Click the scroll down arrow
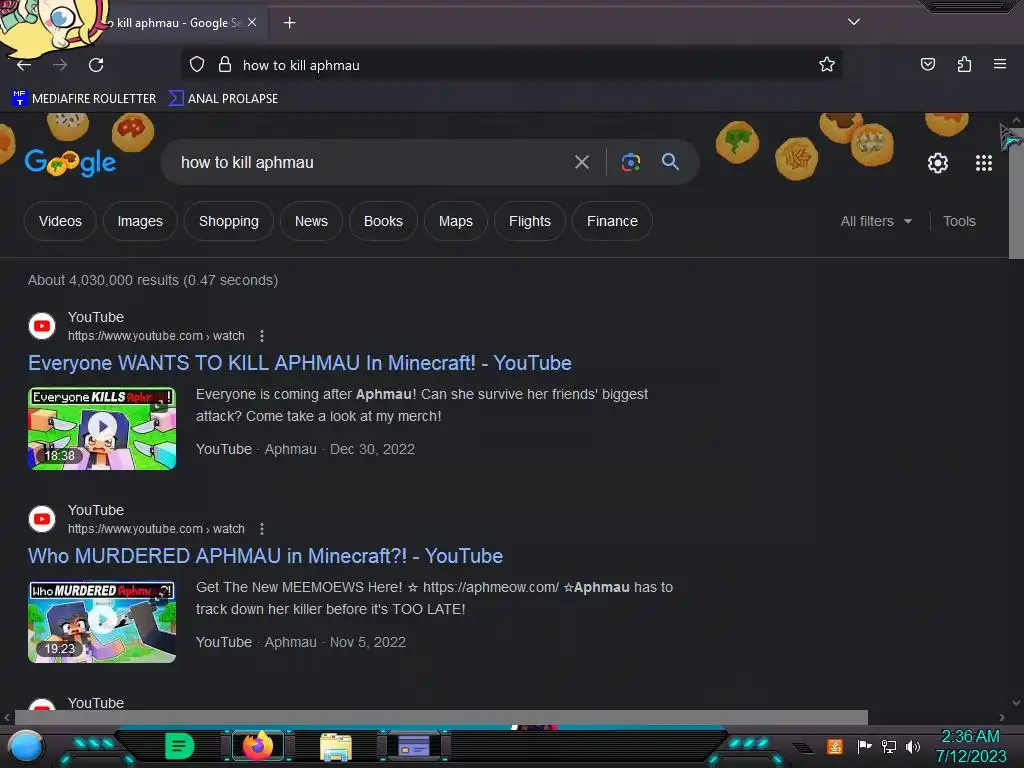Screen dimensions: 1024x768 pos(1016,703)
